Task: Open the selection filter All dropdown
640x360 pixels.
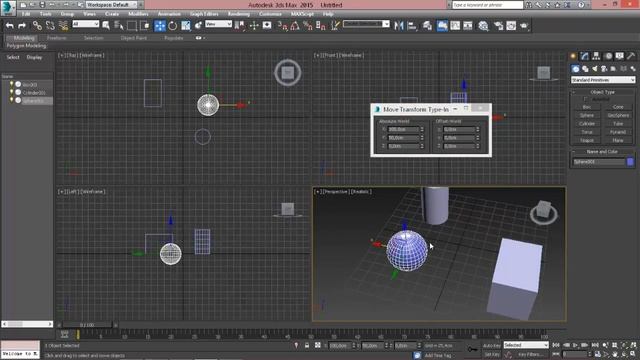Action: tap(85, 24)
